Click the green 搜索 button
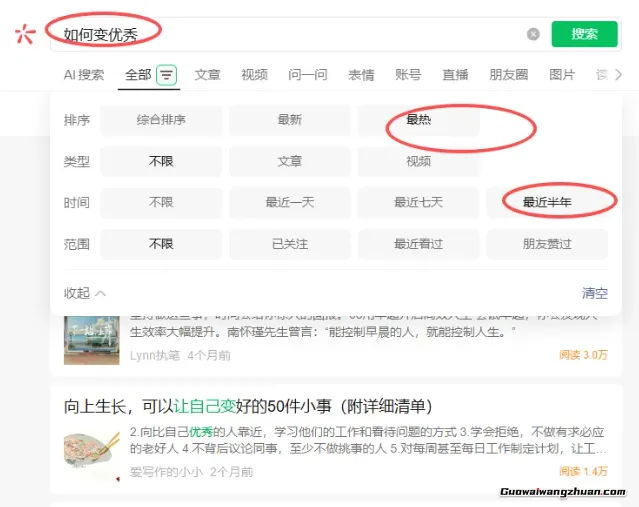The image size is (639, 507). [x=584, y=34]
